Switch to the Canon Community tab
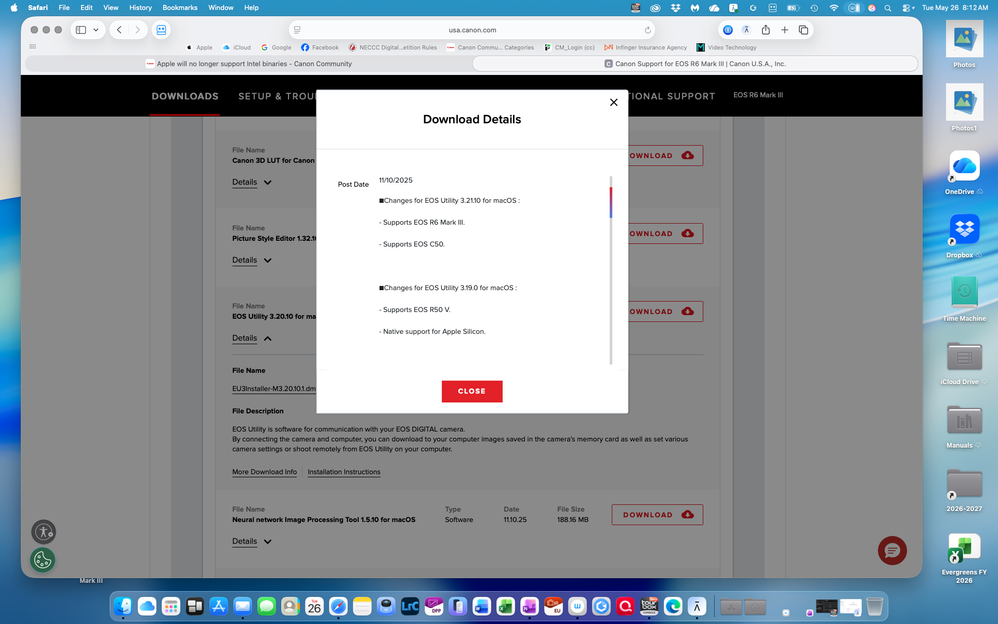This screenshot has width=998, height=624. (248, 64)
